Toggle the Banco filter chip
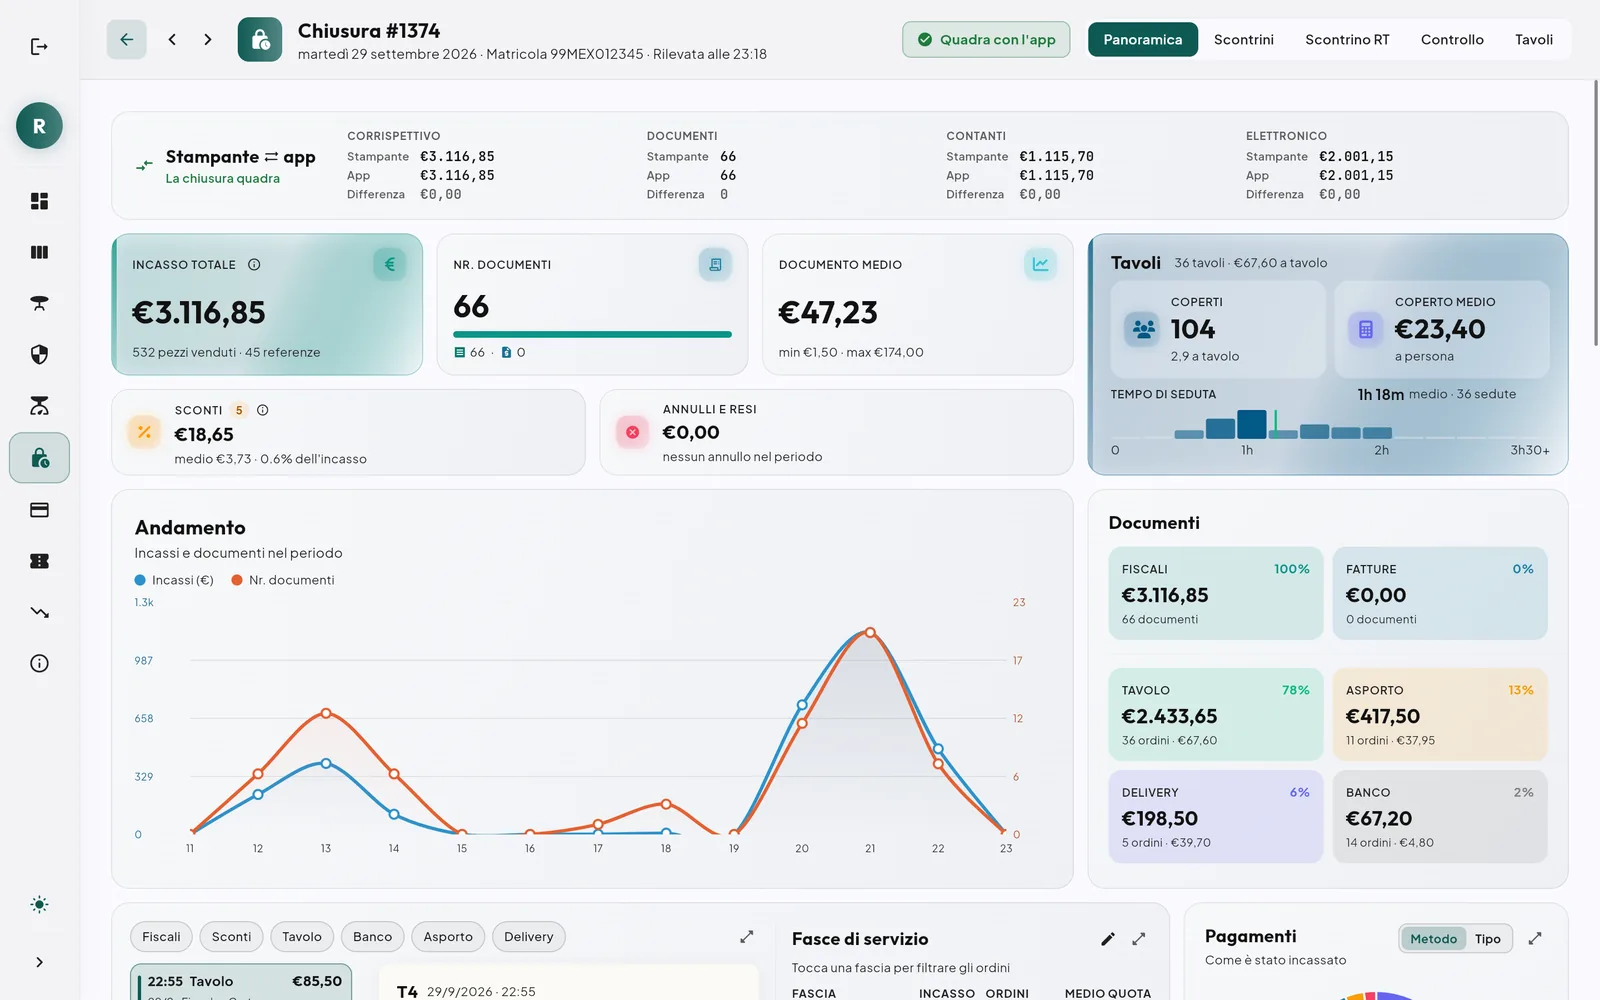 point(372,937)
